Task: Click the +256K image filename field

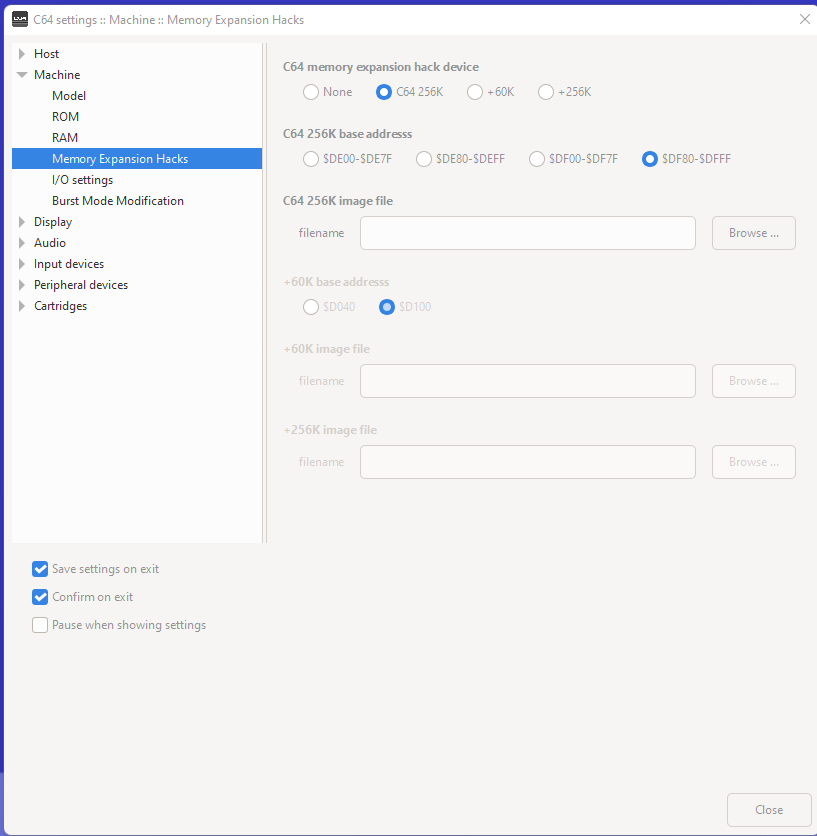Action: 527,462
